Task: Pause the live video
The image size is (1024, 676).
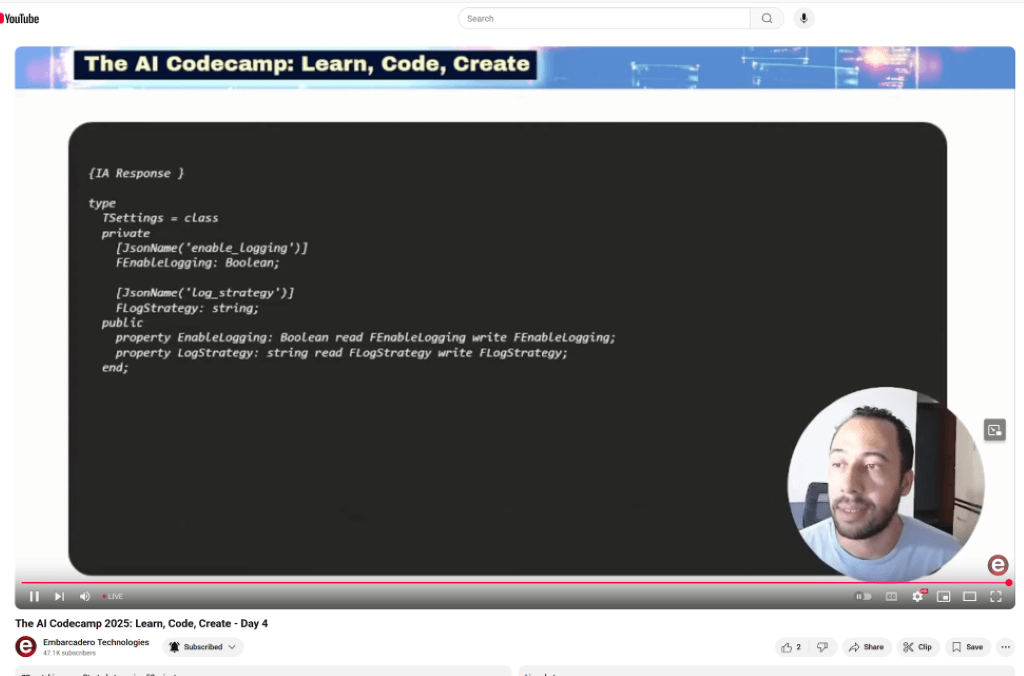Action: coord(34,596)
